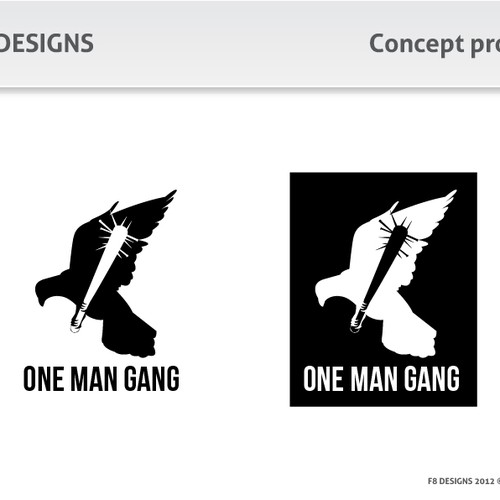
Task: Select the white bird silhouette on the black panel
Action: tap(386, 273)
